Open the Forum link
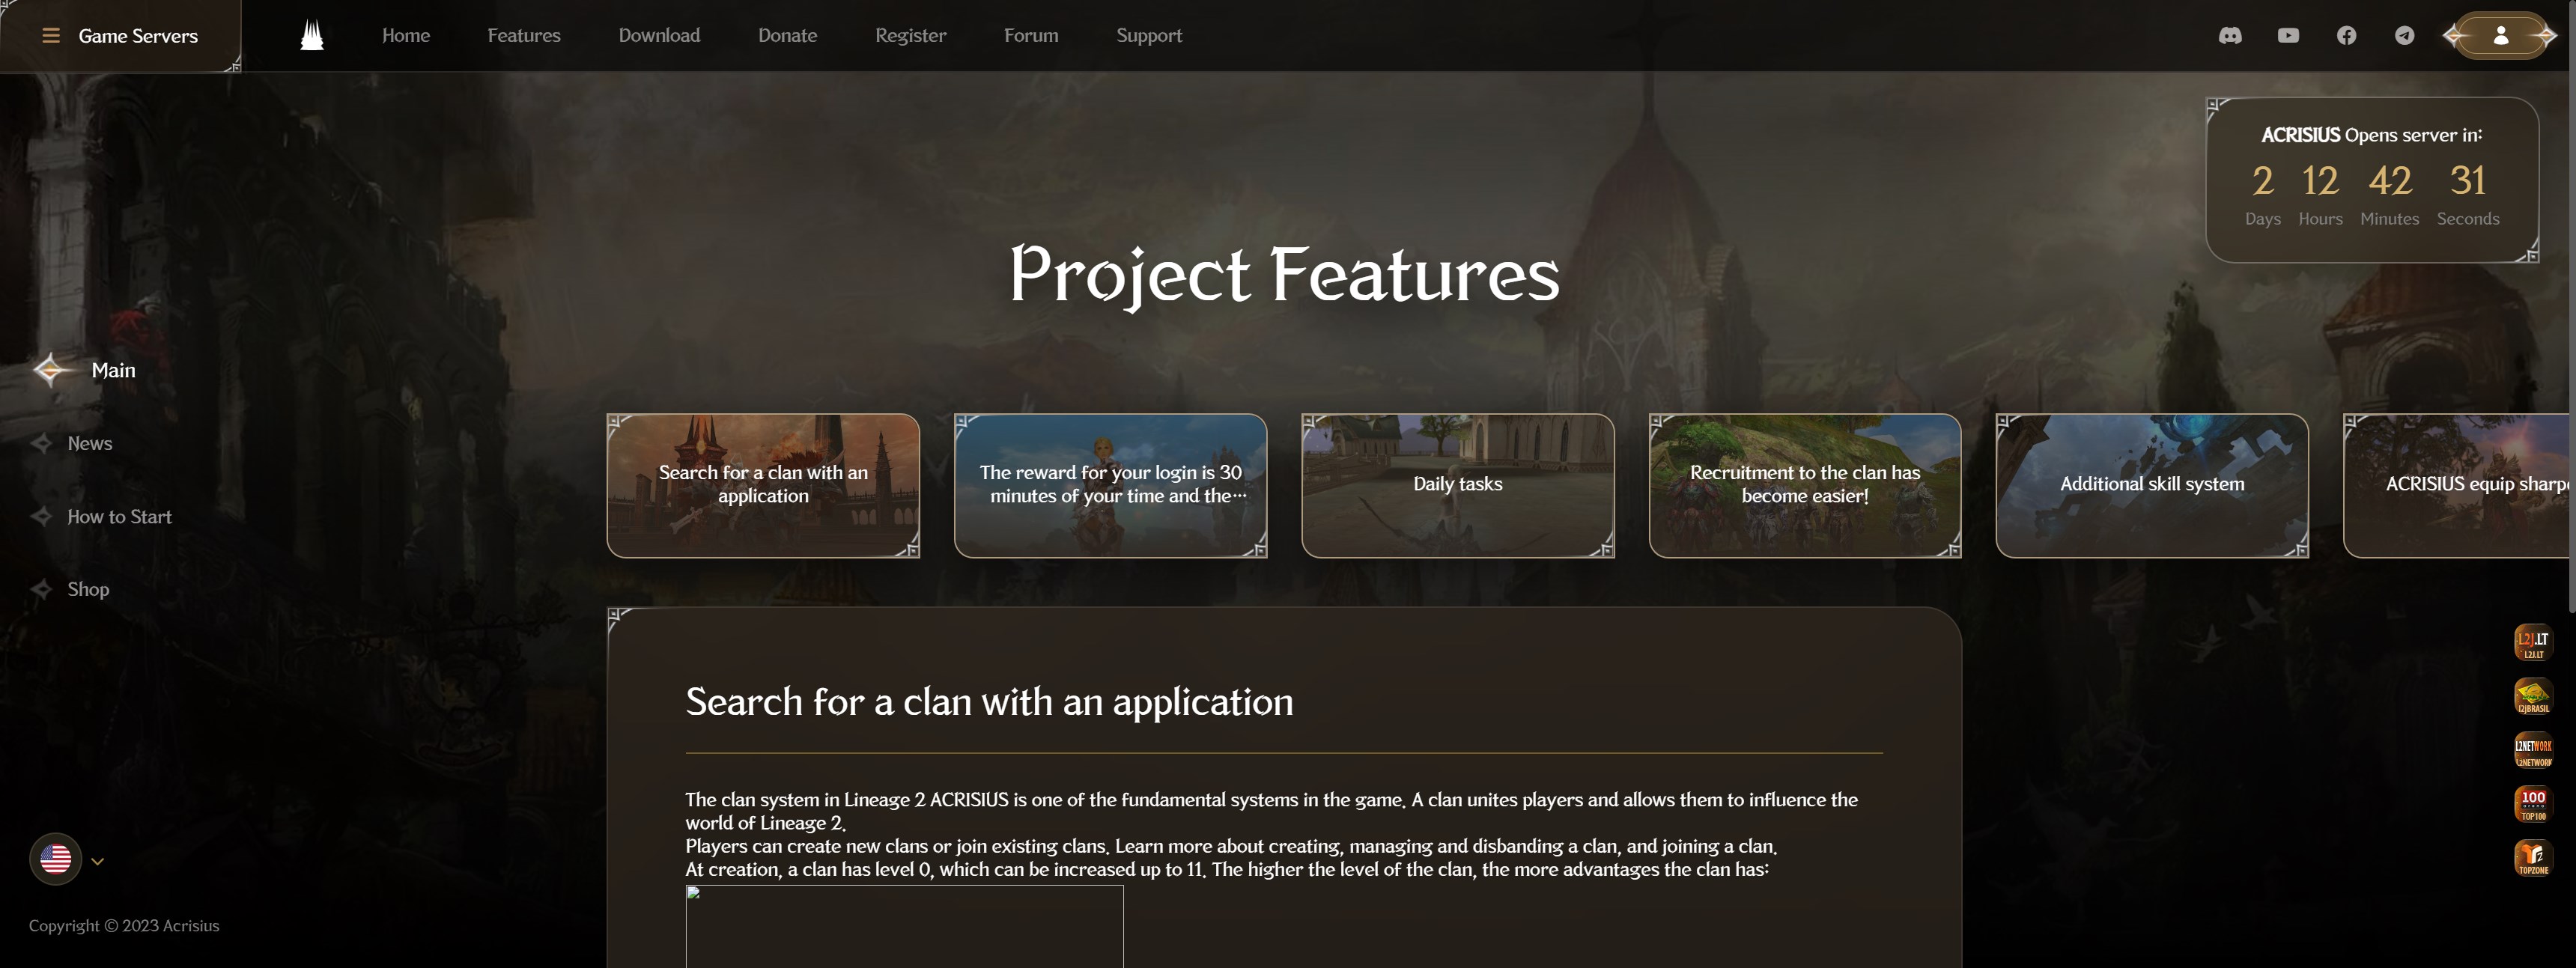The image size is (2576, 968). pos(1031,36)
